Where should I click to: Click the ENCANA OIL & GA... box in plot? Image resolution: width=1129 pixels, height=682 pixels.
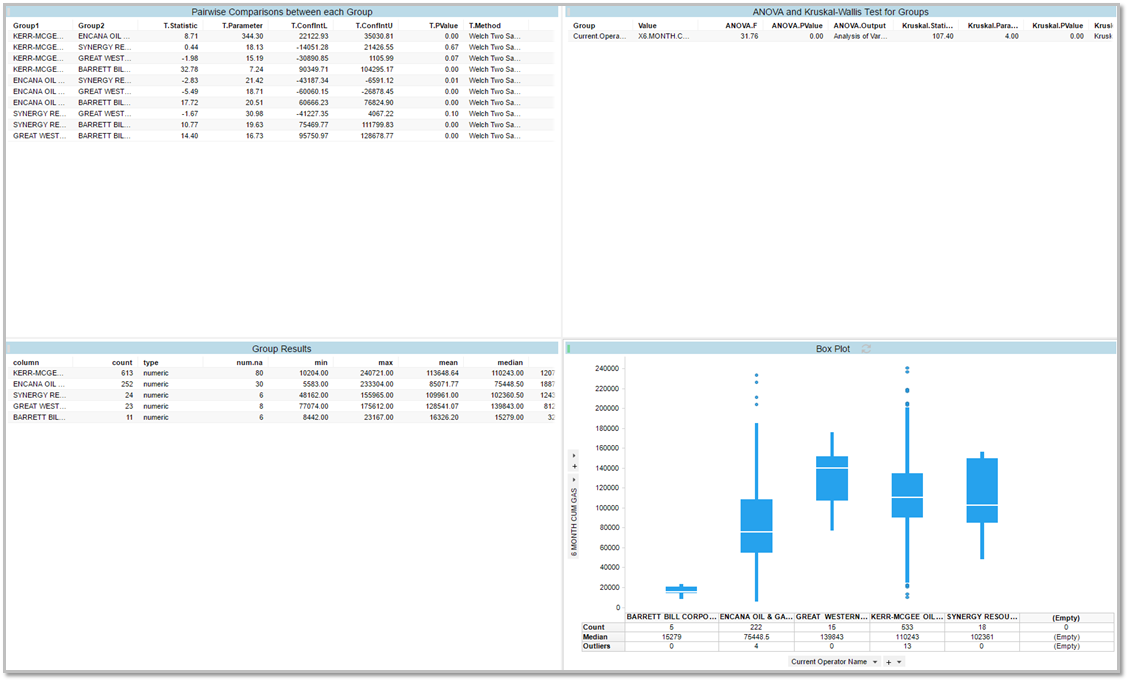pyautogui.click(x=756, y=526)
